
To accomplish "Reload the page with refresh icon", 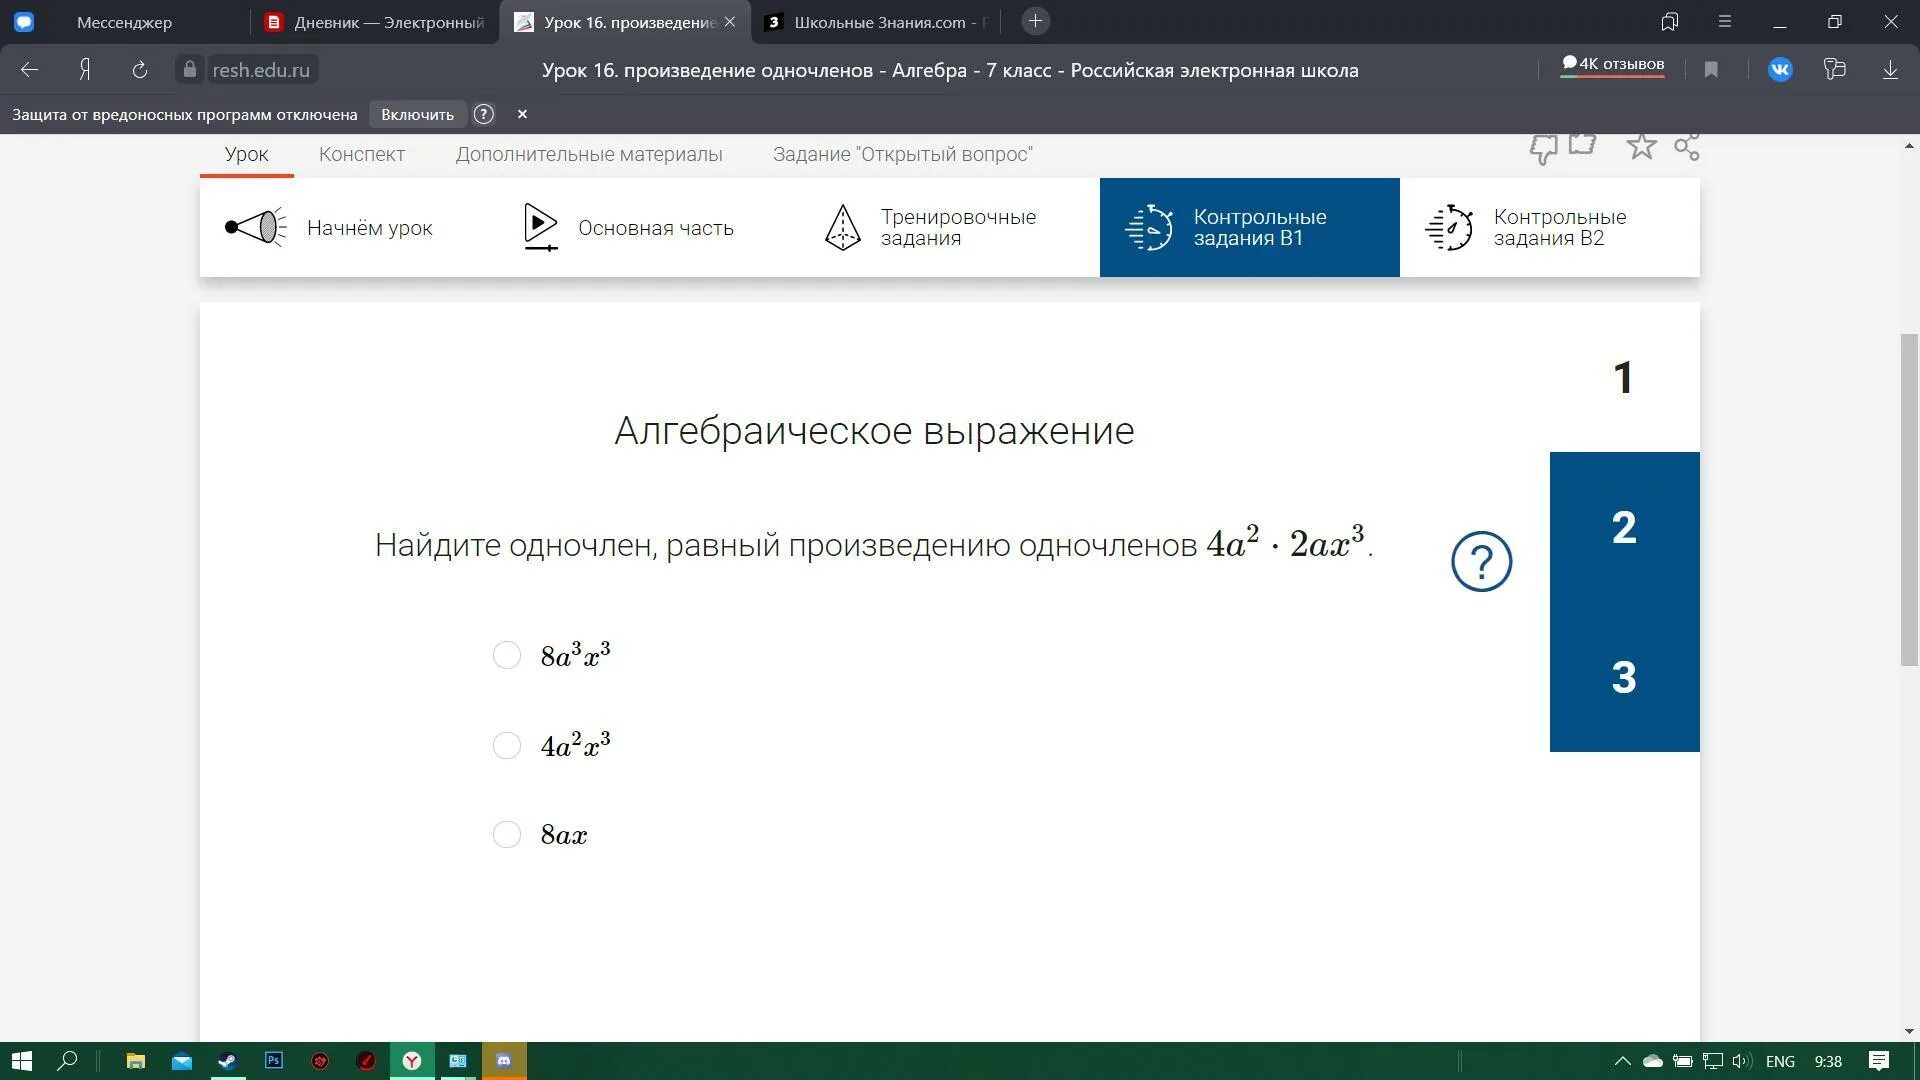I will point(140,70).
